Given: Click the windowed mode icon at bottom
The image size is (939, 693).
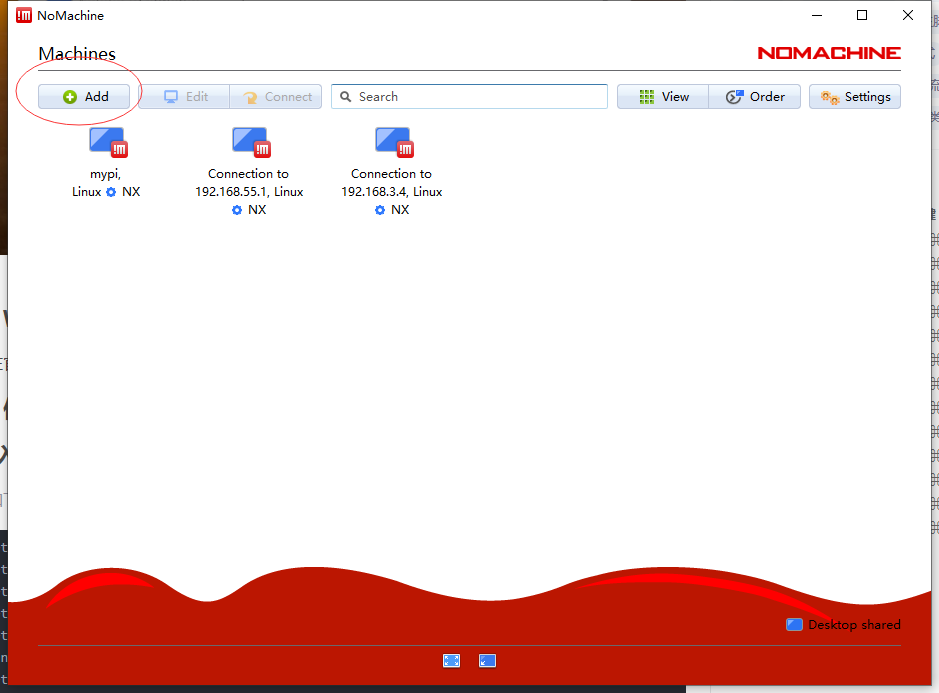Looking at the screenshot, I should (487, 661).
